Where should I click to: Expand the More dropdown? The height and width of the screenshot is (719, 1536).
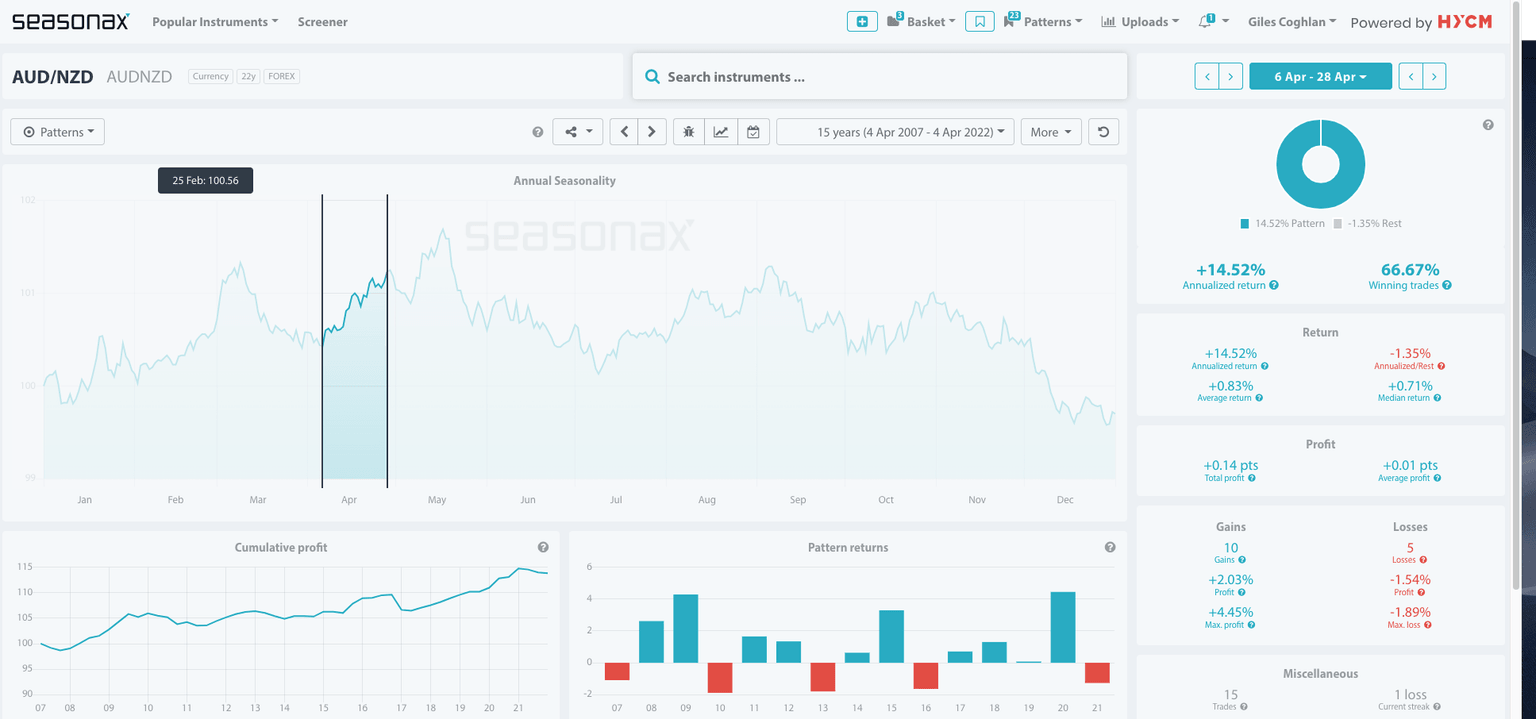[1050, 132]
